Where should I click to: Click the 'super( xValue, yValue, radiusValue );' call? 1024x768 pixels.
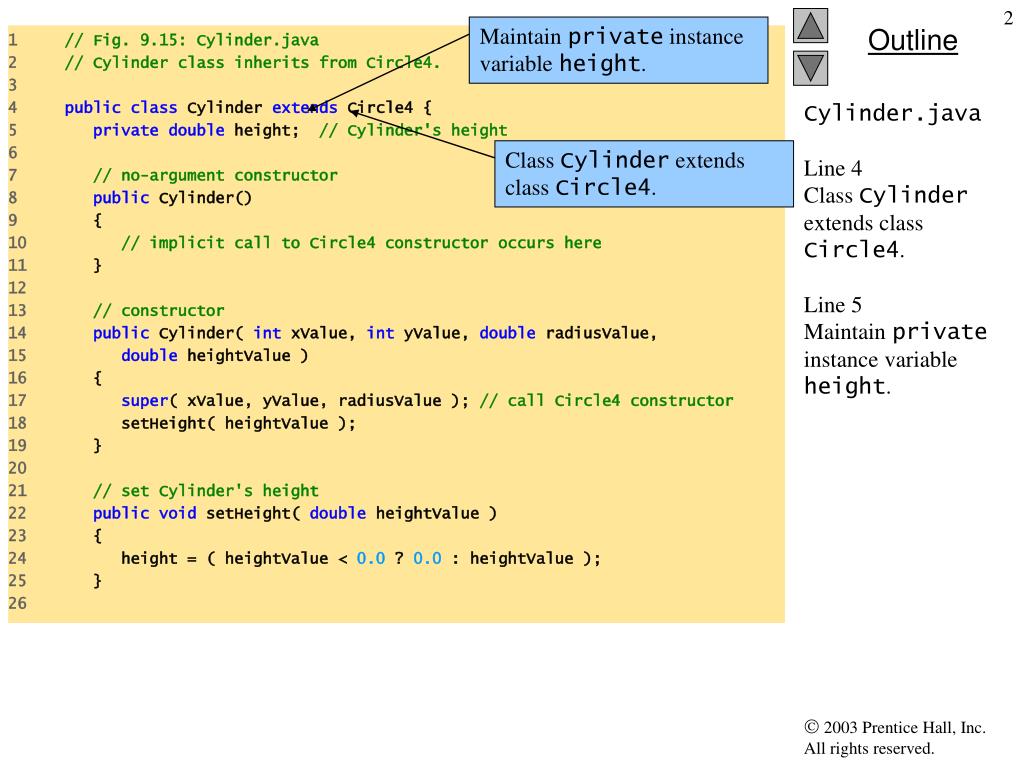[295, 400]
